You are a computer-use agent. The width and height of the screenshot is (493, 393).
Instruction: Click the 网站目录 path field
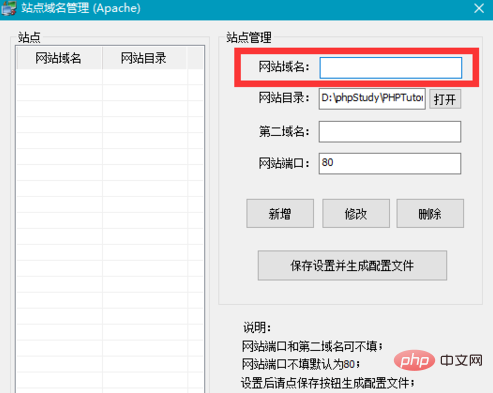pos(372,99)
